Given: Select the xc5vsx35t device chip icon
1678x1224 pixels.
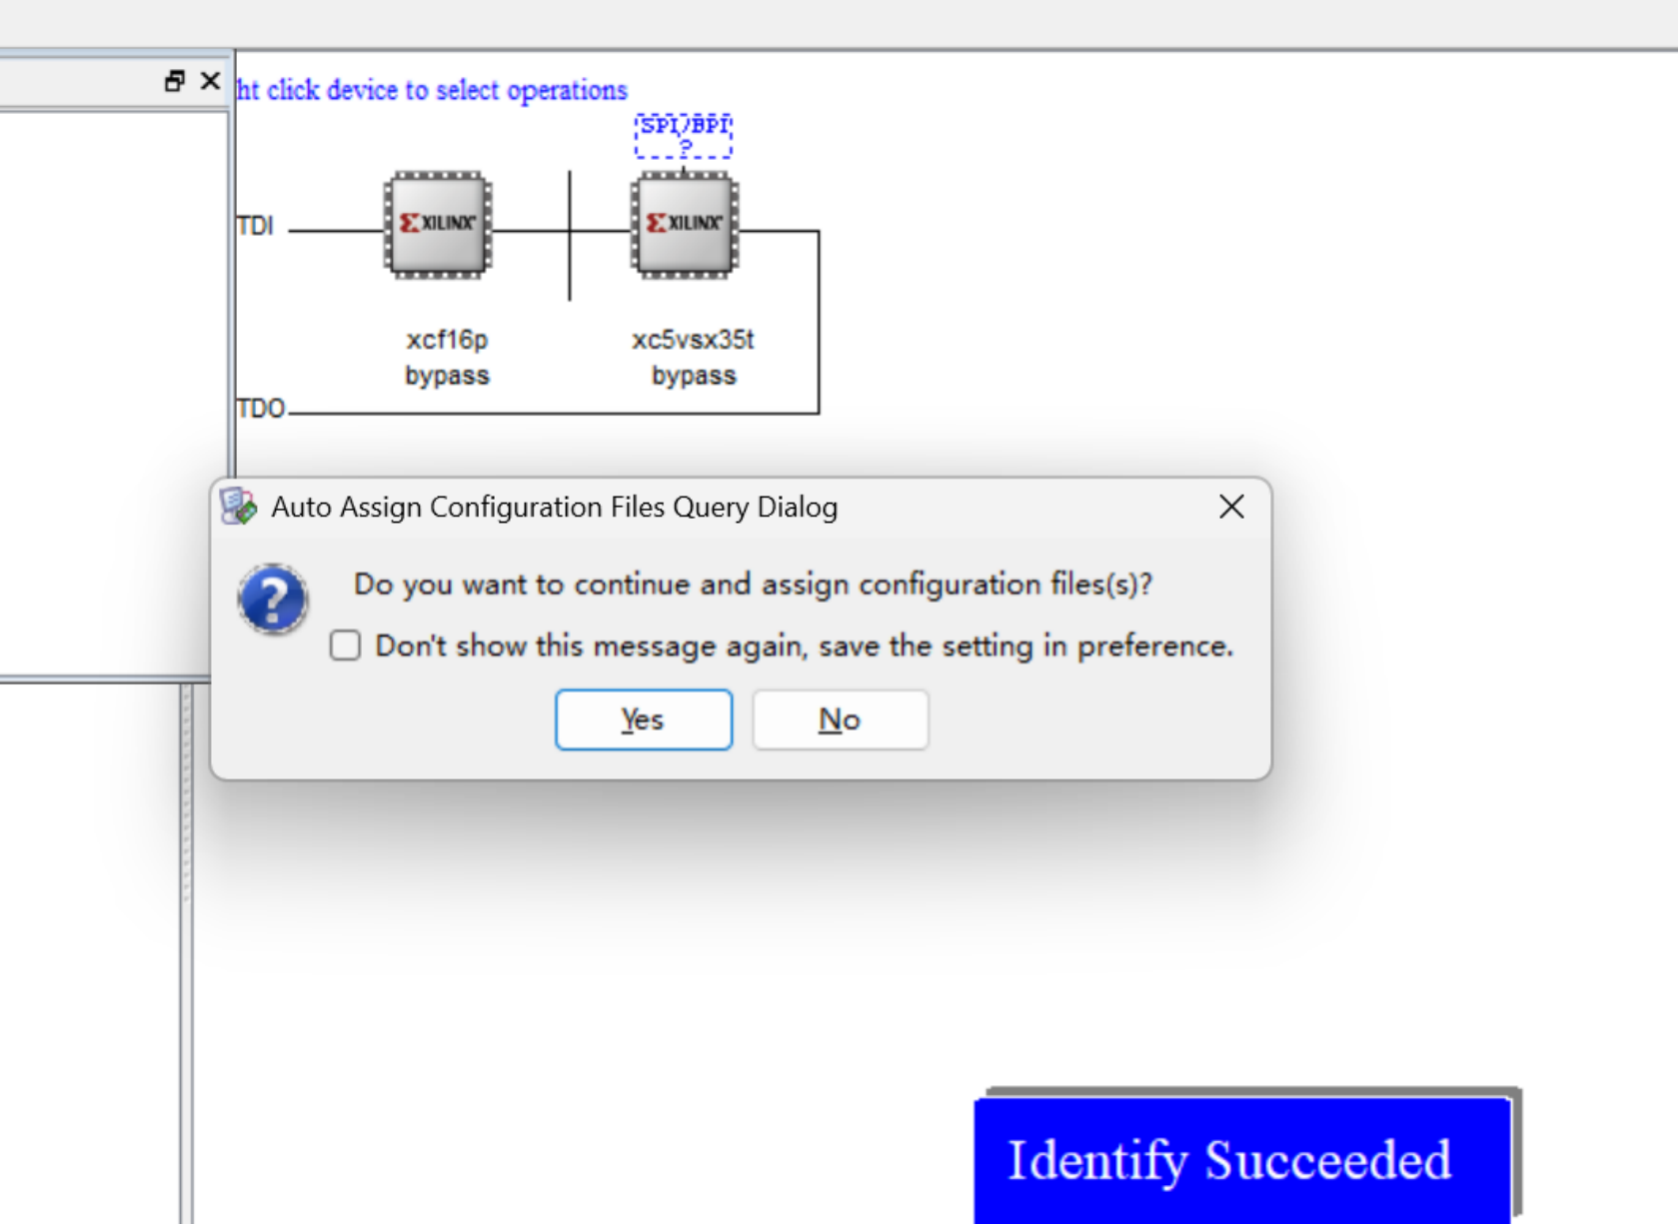Looking at the screenshot, I should (684, 224).
